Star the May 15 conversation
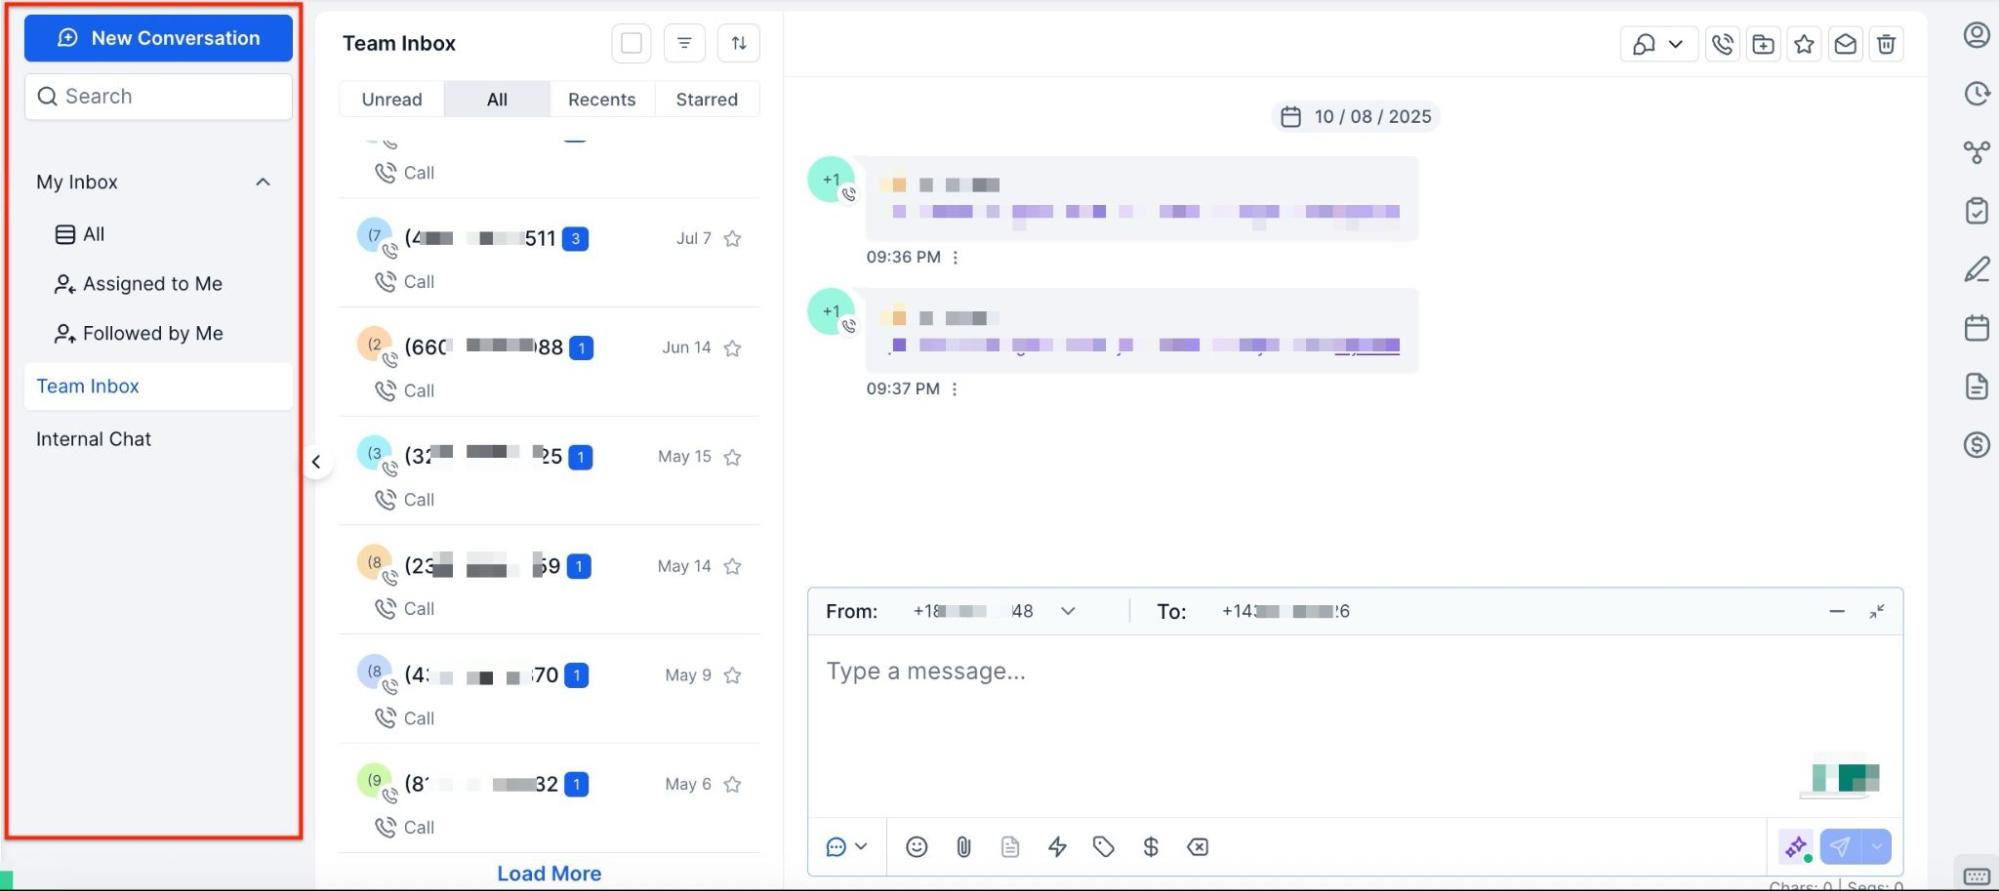This screenshot has height=891, width=1999. point(732,457)
